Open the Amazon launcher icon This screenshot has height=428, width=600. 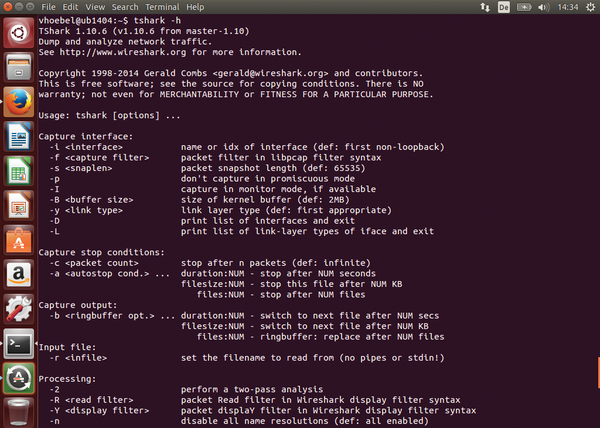(x=18, y=274)
